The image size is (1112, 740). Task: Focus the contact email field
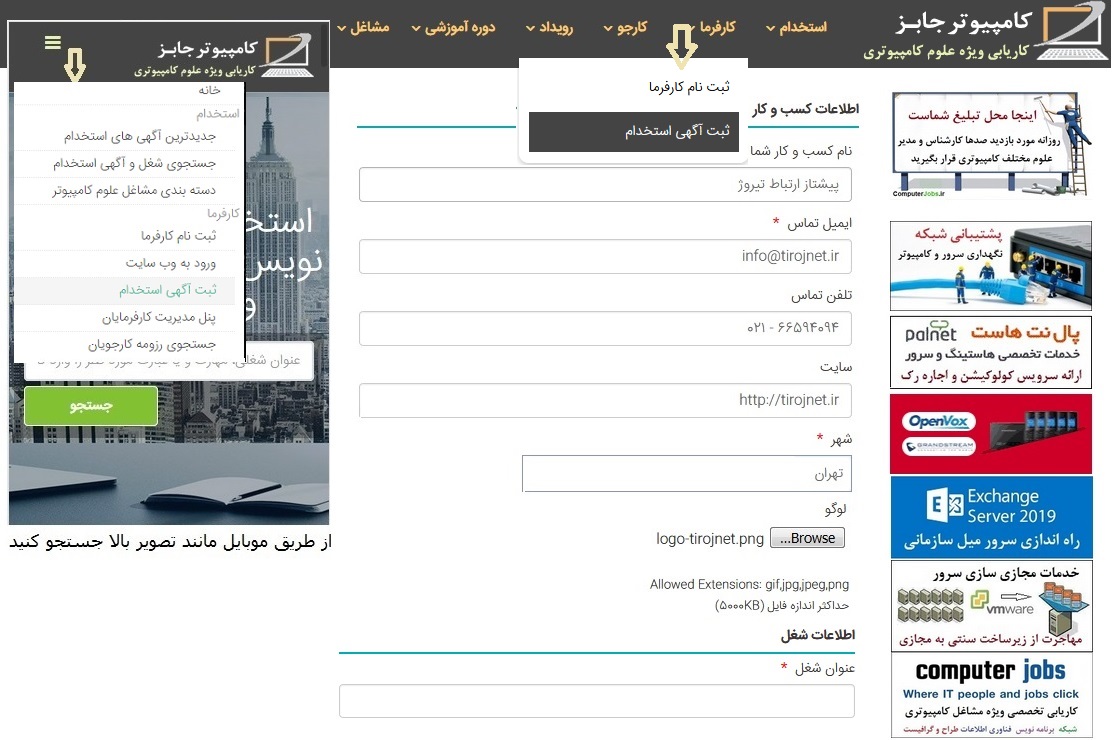pos(605,256)
